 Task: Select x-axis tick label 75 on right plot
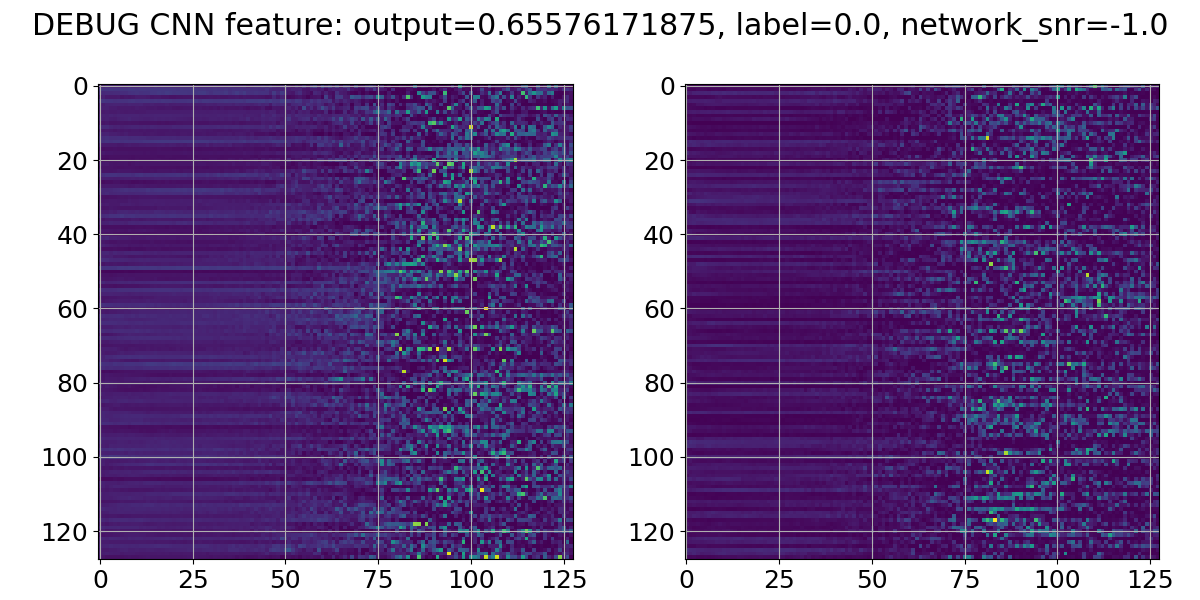pos(965,578)
